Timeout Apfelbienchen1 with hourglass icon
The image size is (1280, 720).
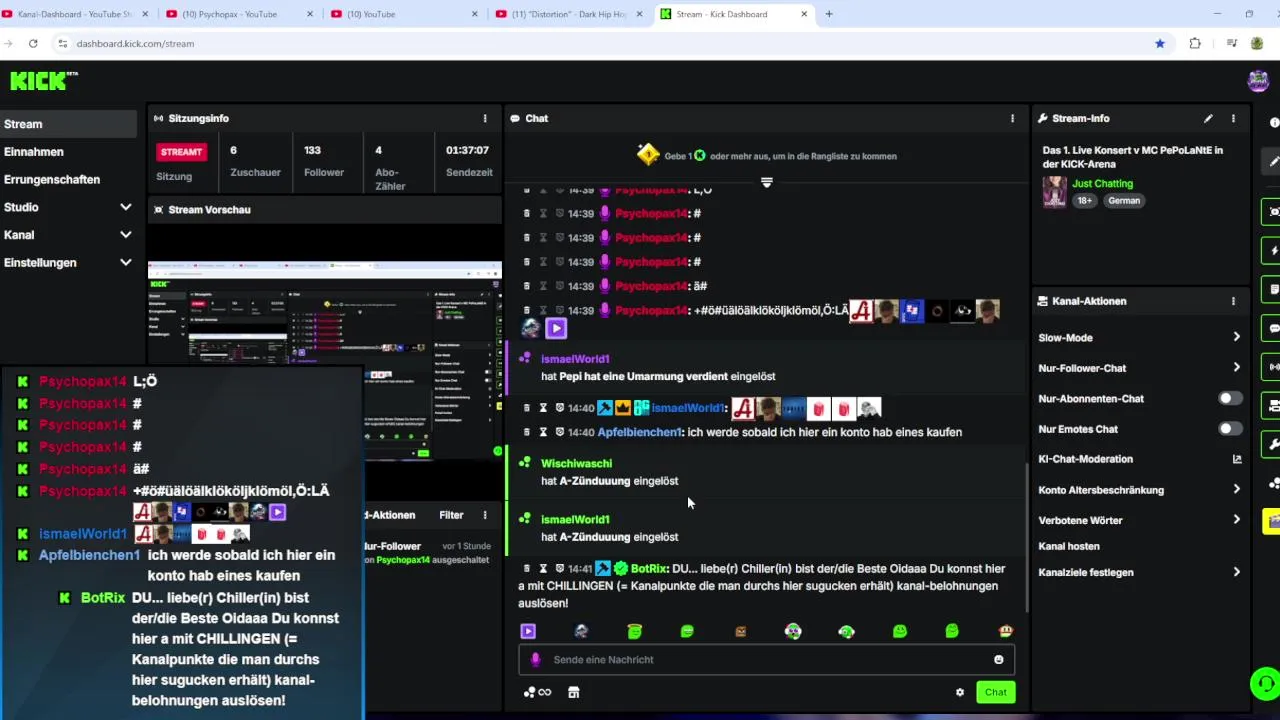(543, 432)
